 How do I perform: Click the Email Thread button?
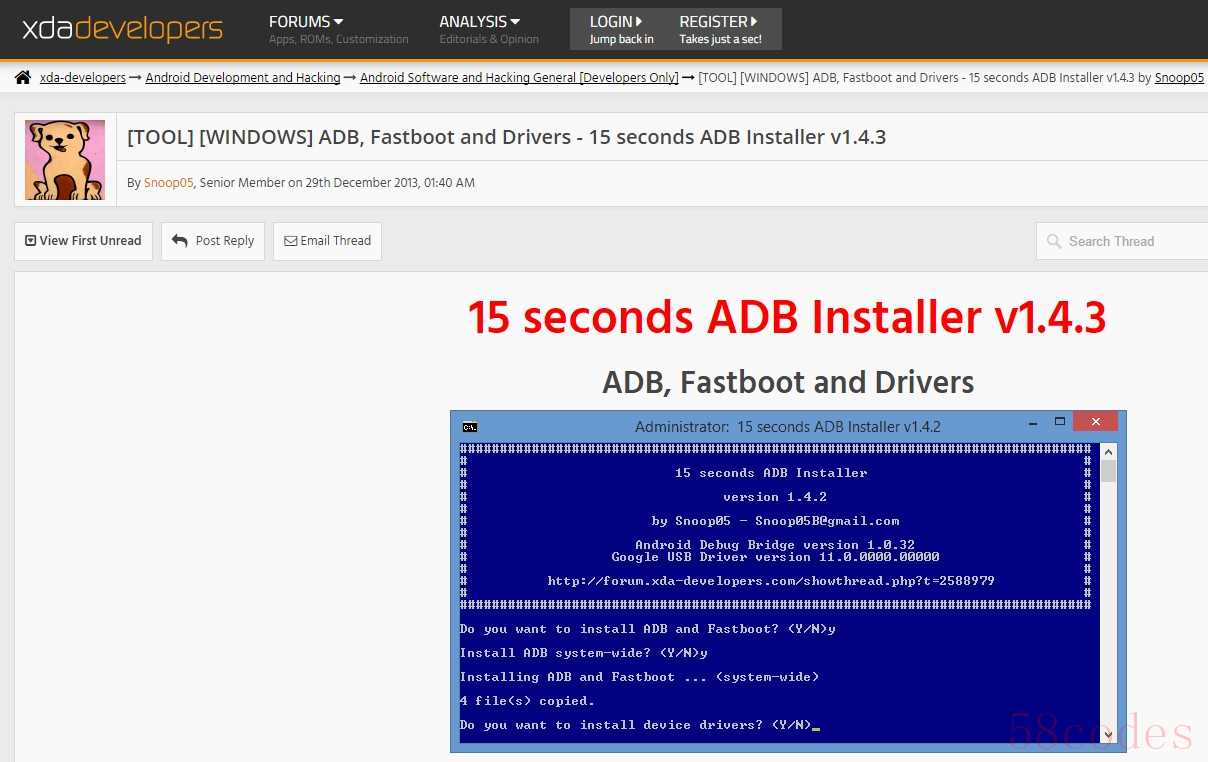pos(327,241)
